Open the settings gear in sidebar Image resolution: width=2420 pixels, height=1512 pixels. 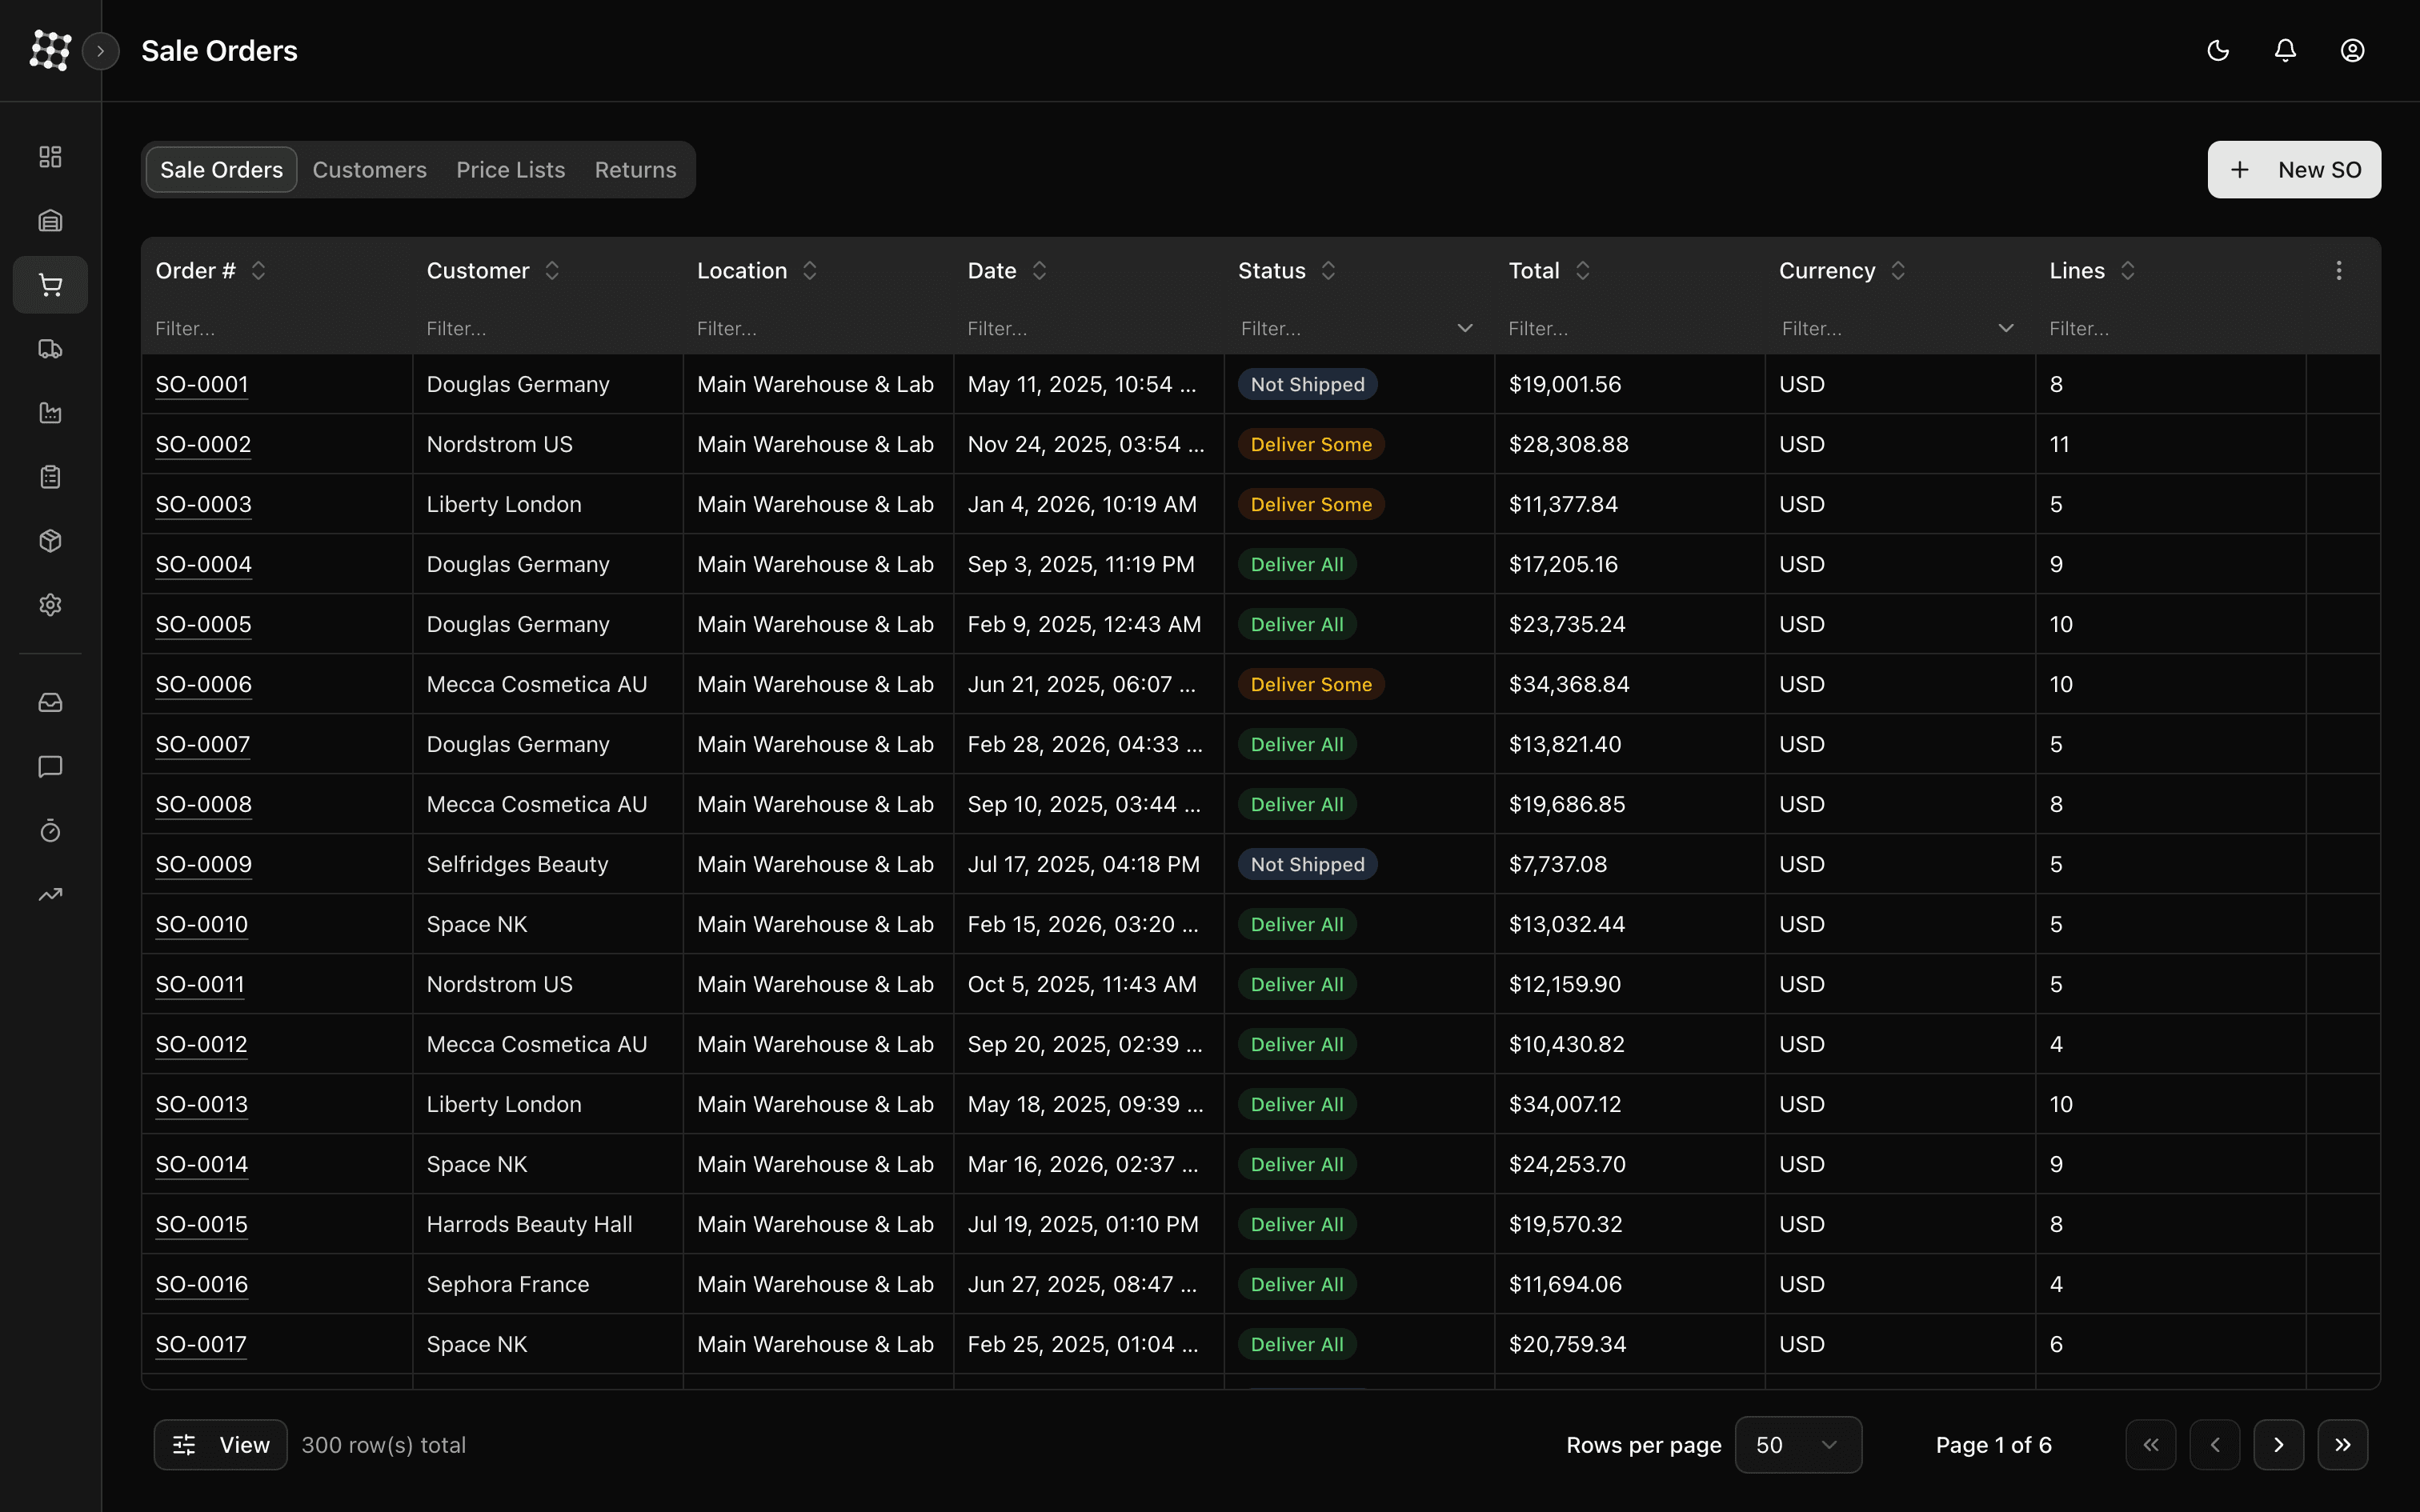tap(50, 605)
